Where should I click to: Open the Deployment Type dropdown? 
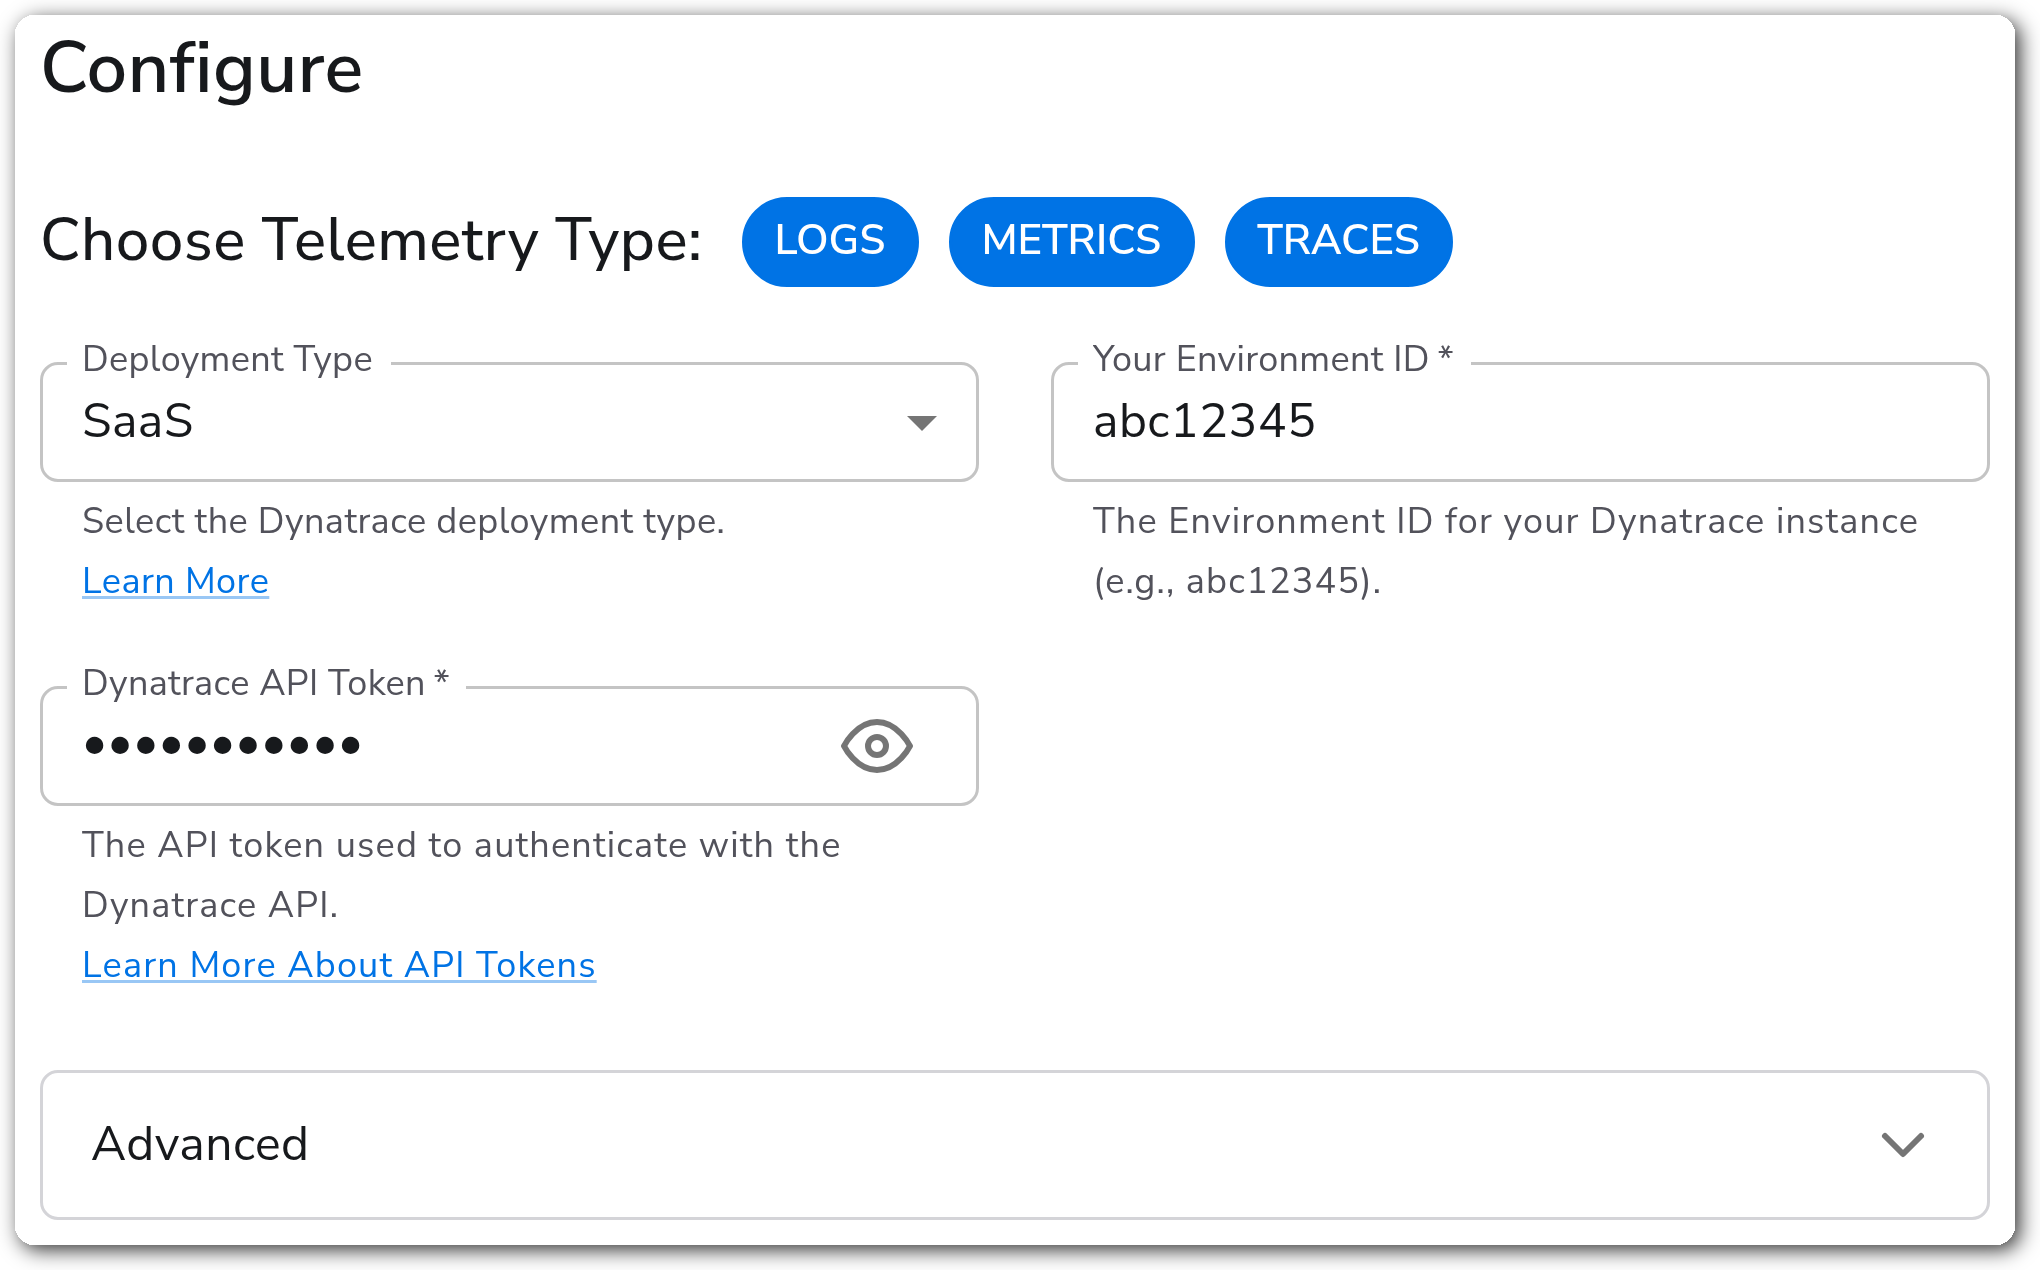tap(509, 422)
